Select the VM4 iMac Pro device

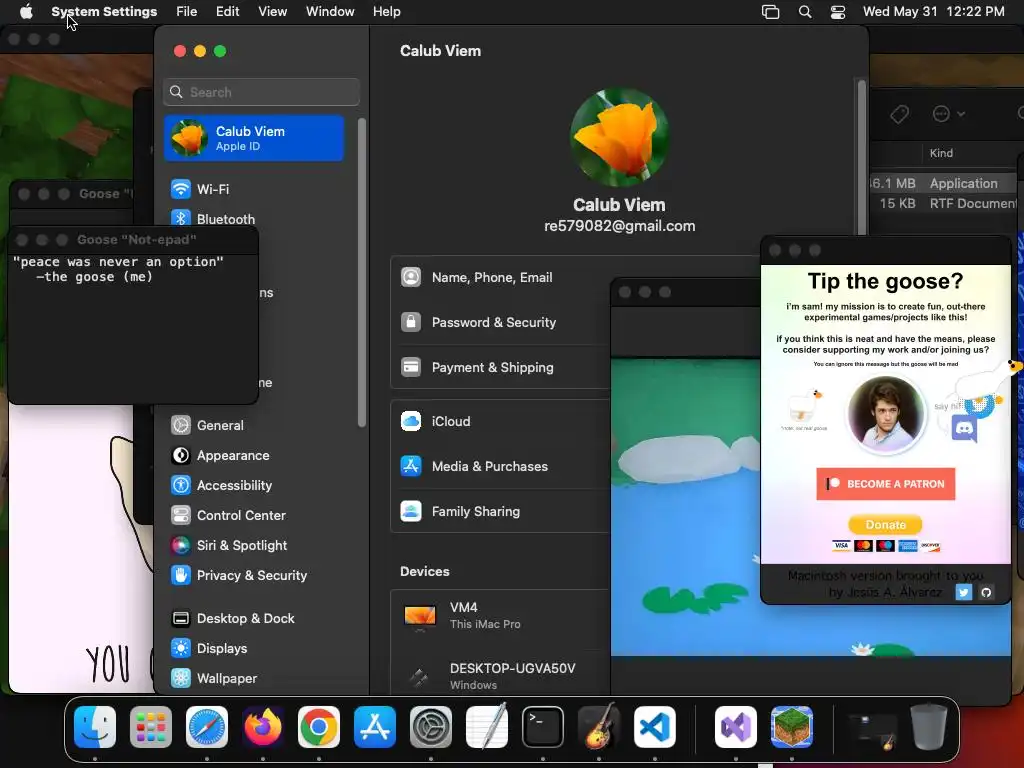[x=500, y=616]
